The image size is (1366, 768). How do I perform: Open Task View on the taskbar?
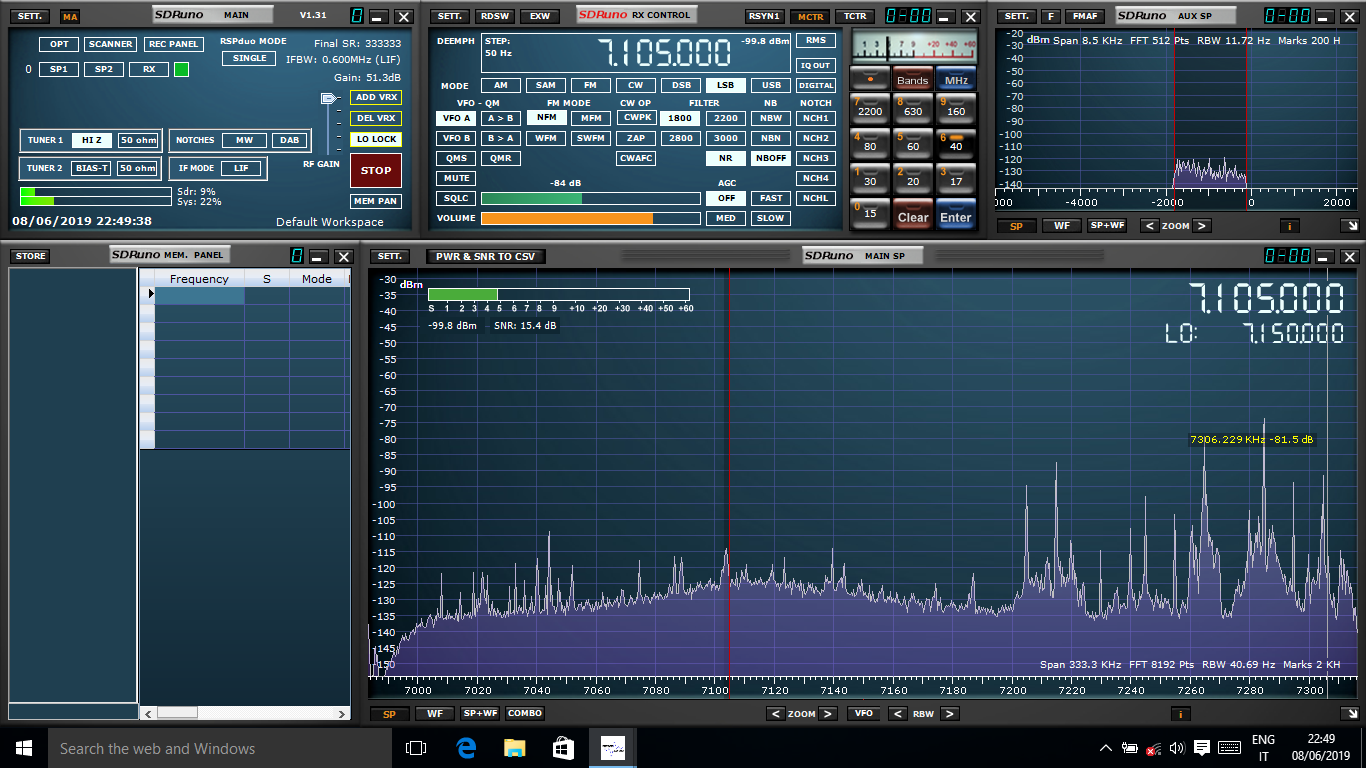416,748
